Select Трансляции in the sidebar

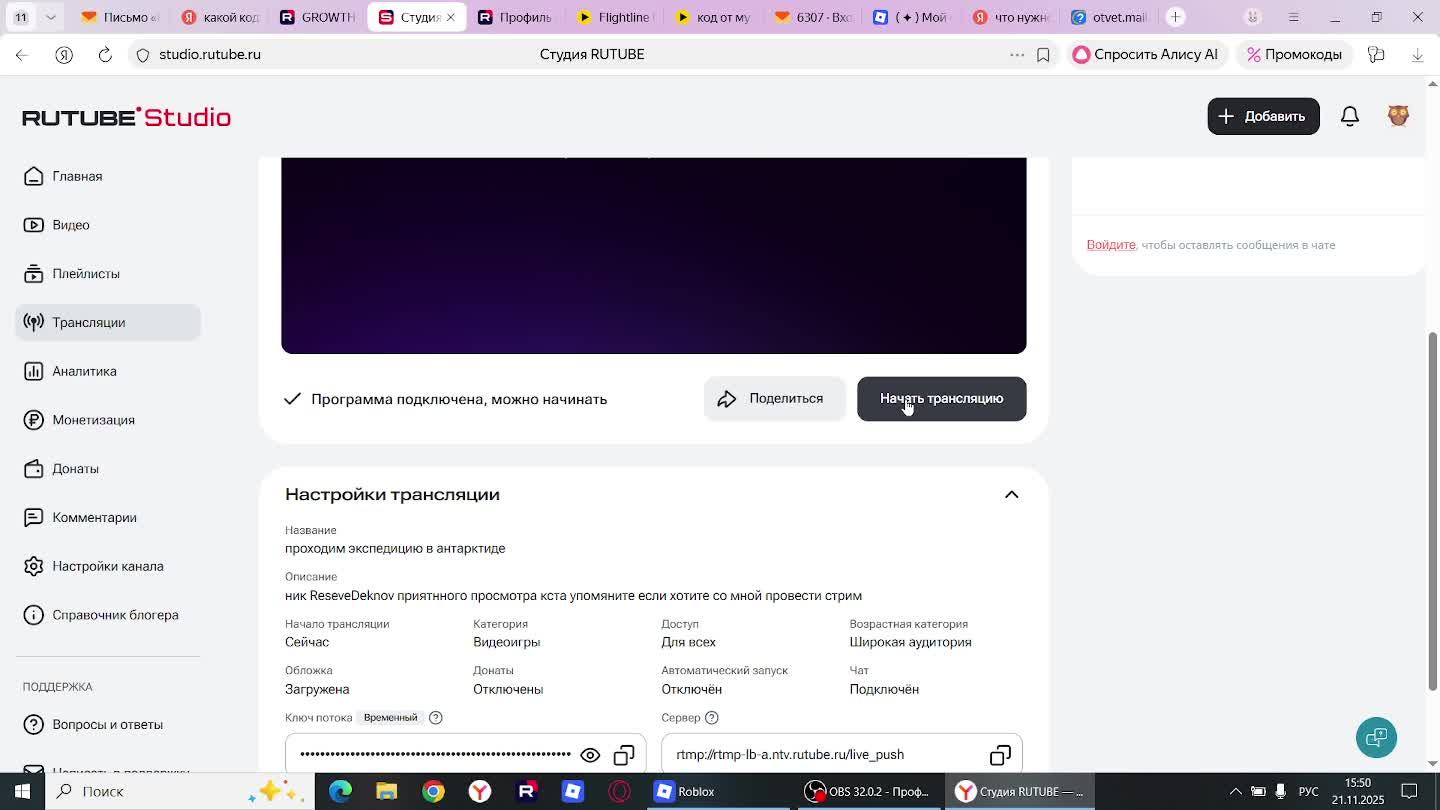[x=108, y=322]
